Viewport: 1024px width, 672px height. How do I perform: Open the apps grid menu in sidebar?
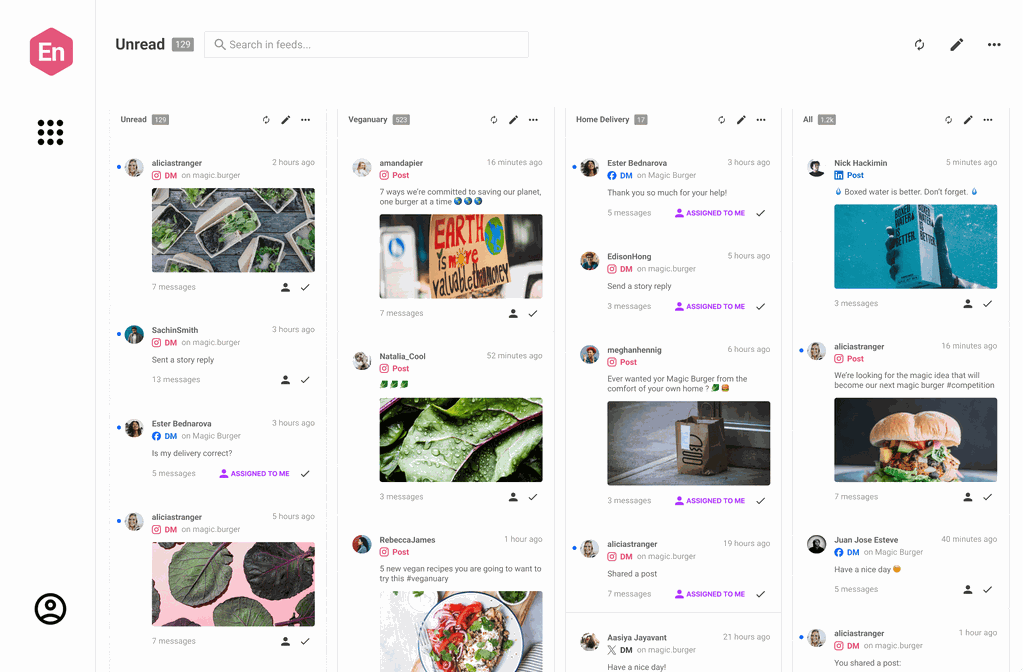[x=50, y=132]
